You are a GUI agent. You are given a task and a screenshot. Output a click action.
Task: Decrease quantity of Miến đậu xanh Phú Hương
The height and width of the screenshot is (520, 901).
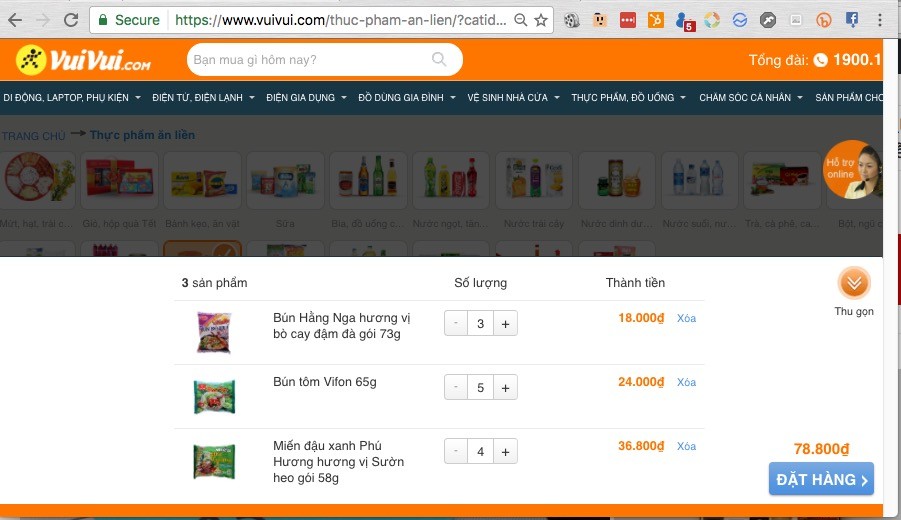coord(456,452)
